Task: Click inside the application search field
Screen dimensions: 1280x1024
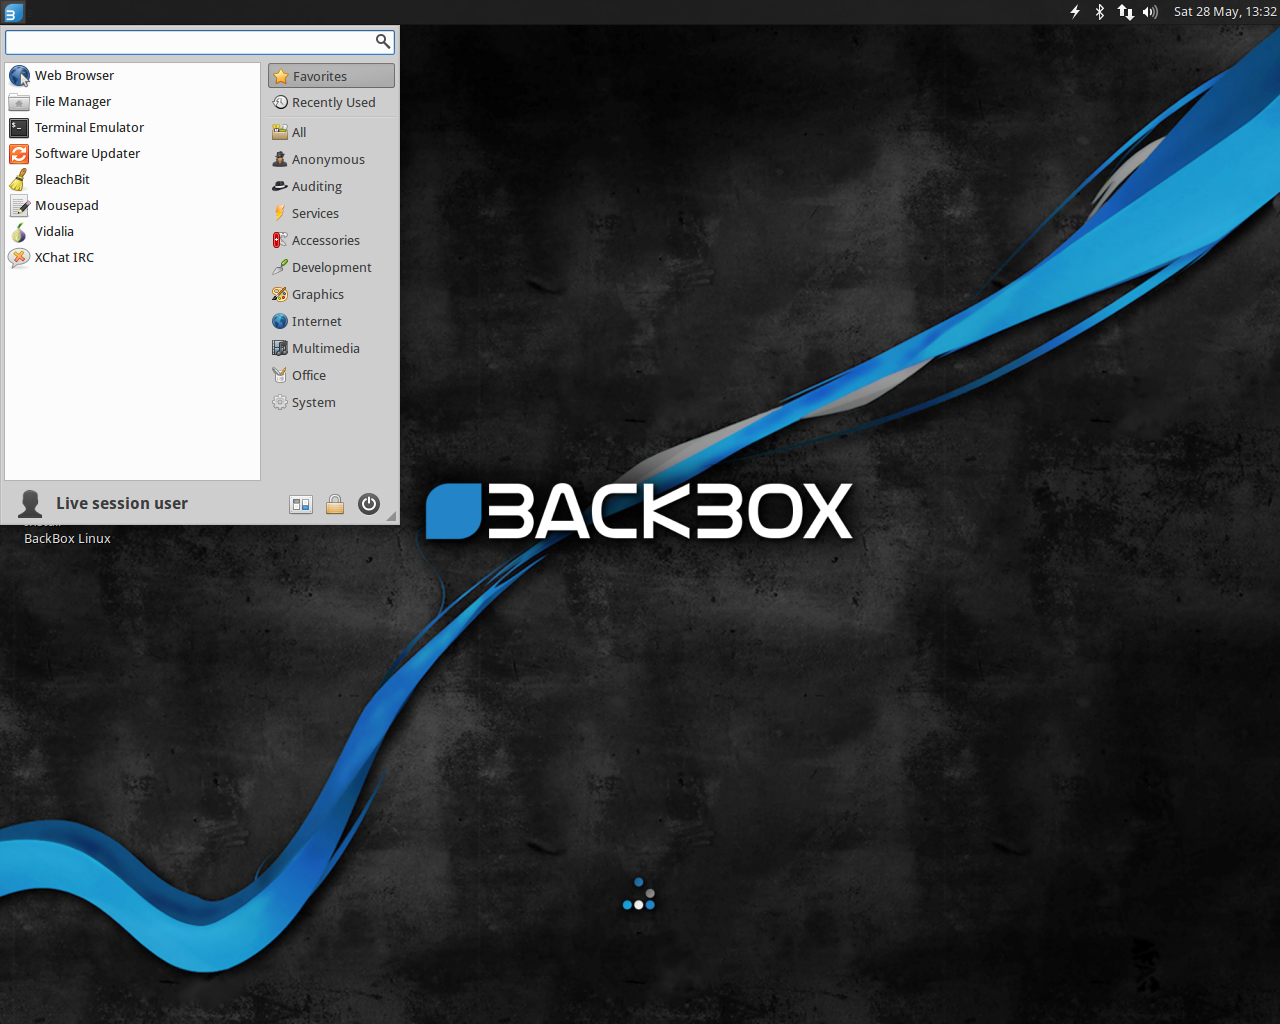Action: (x=190, y=42)
